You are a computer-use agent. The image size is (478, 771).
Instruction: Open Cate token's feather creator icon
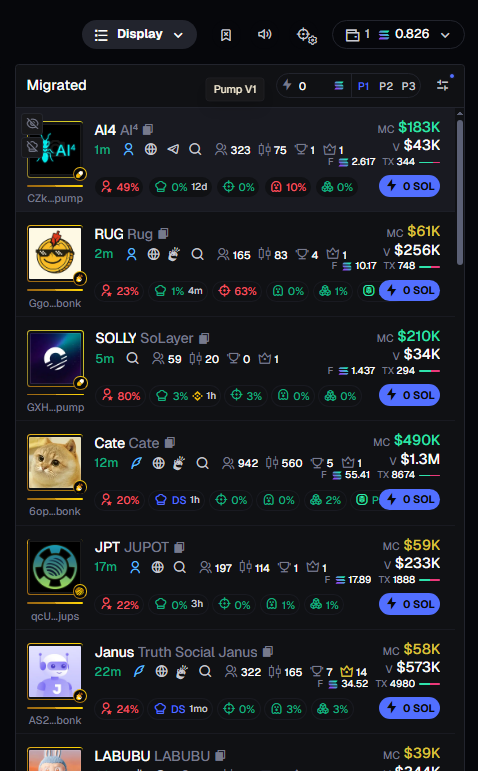pyautogui.click(x=136, y=463)
